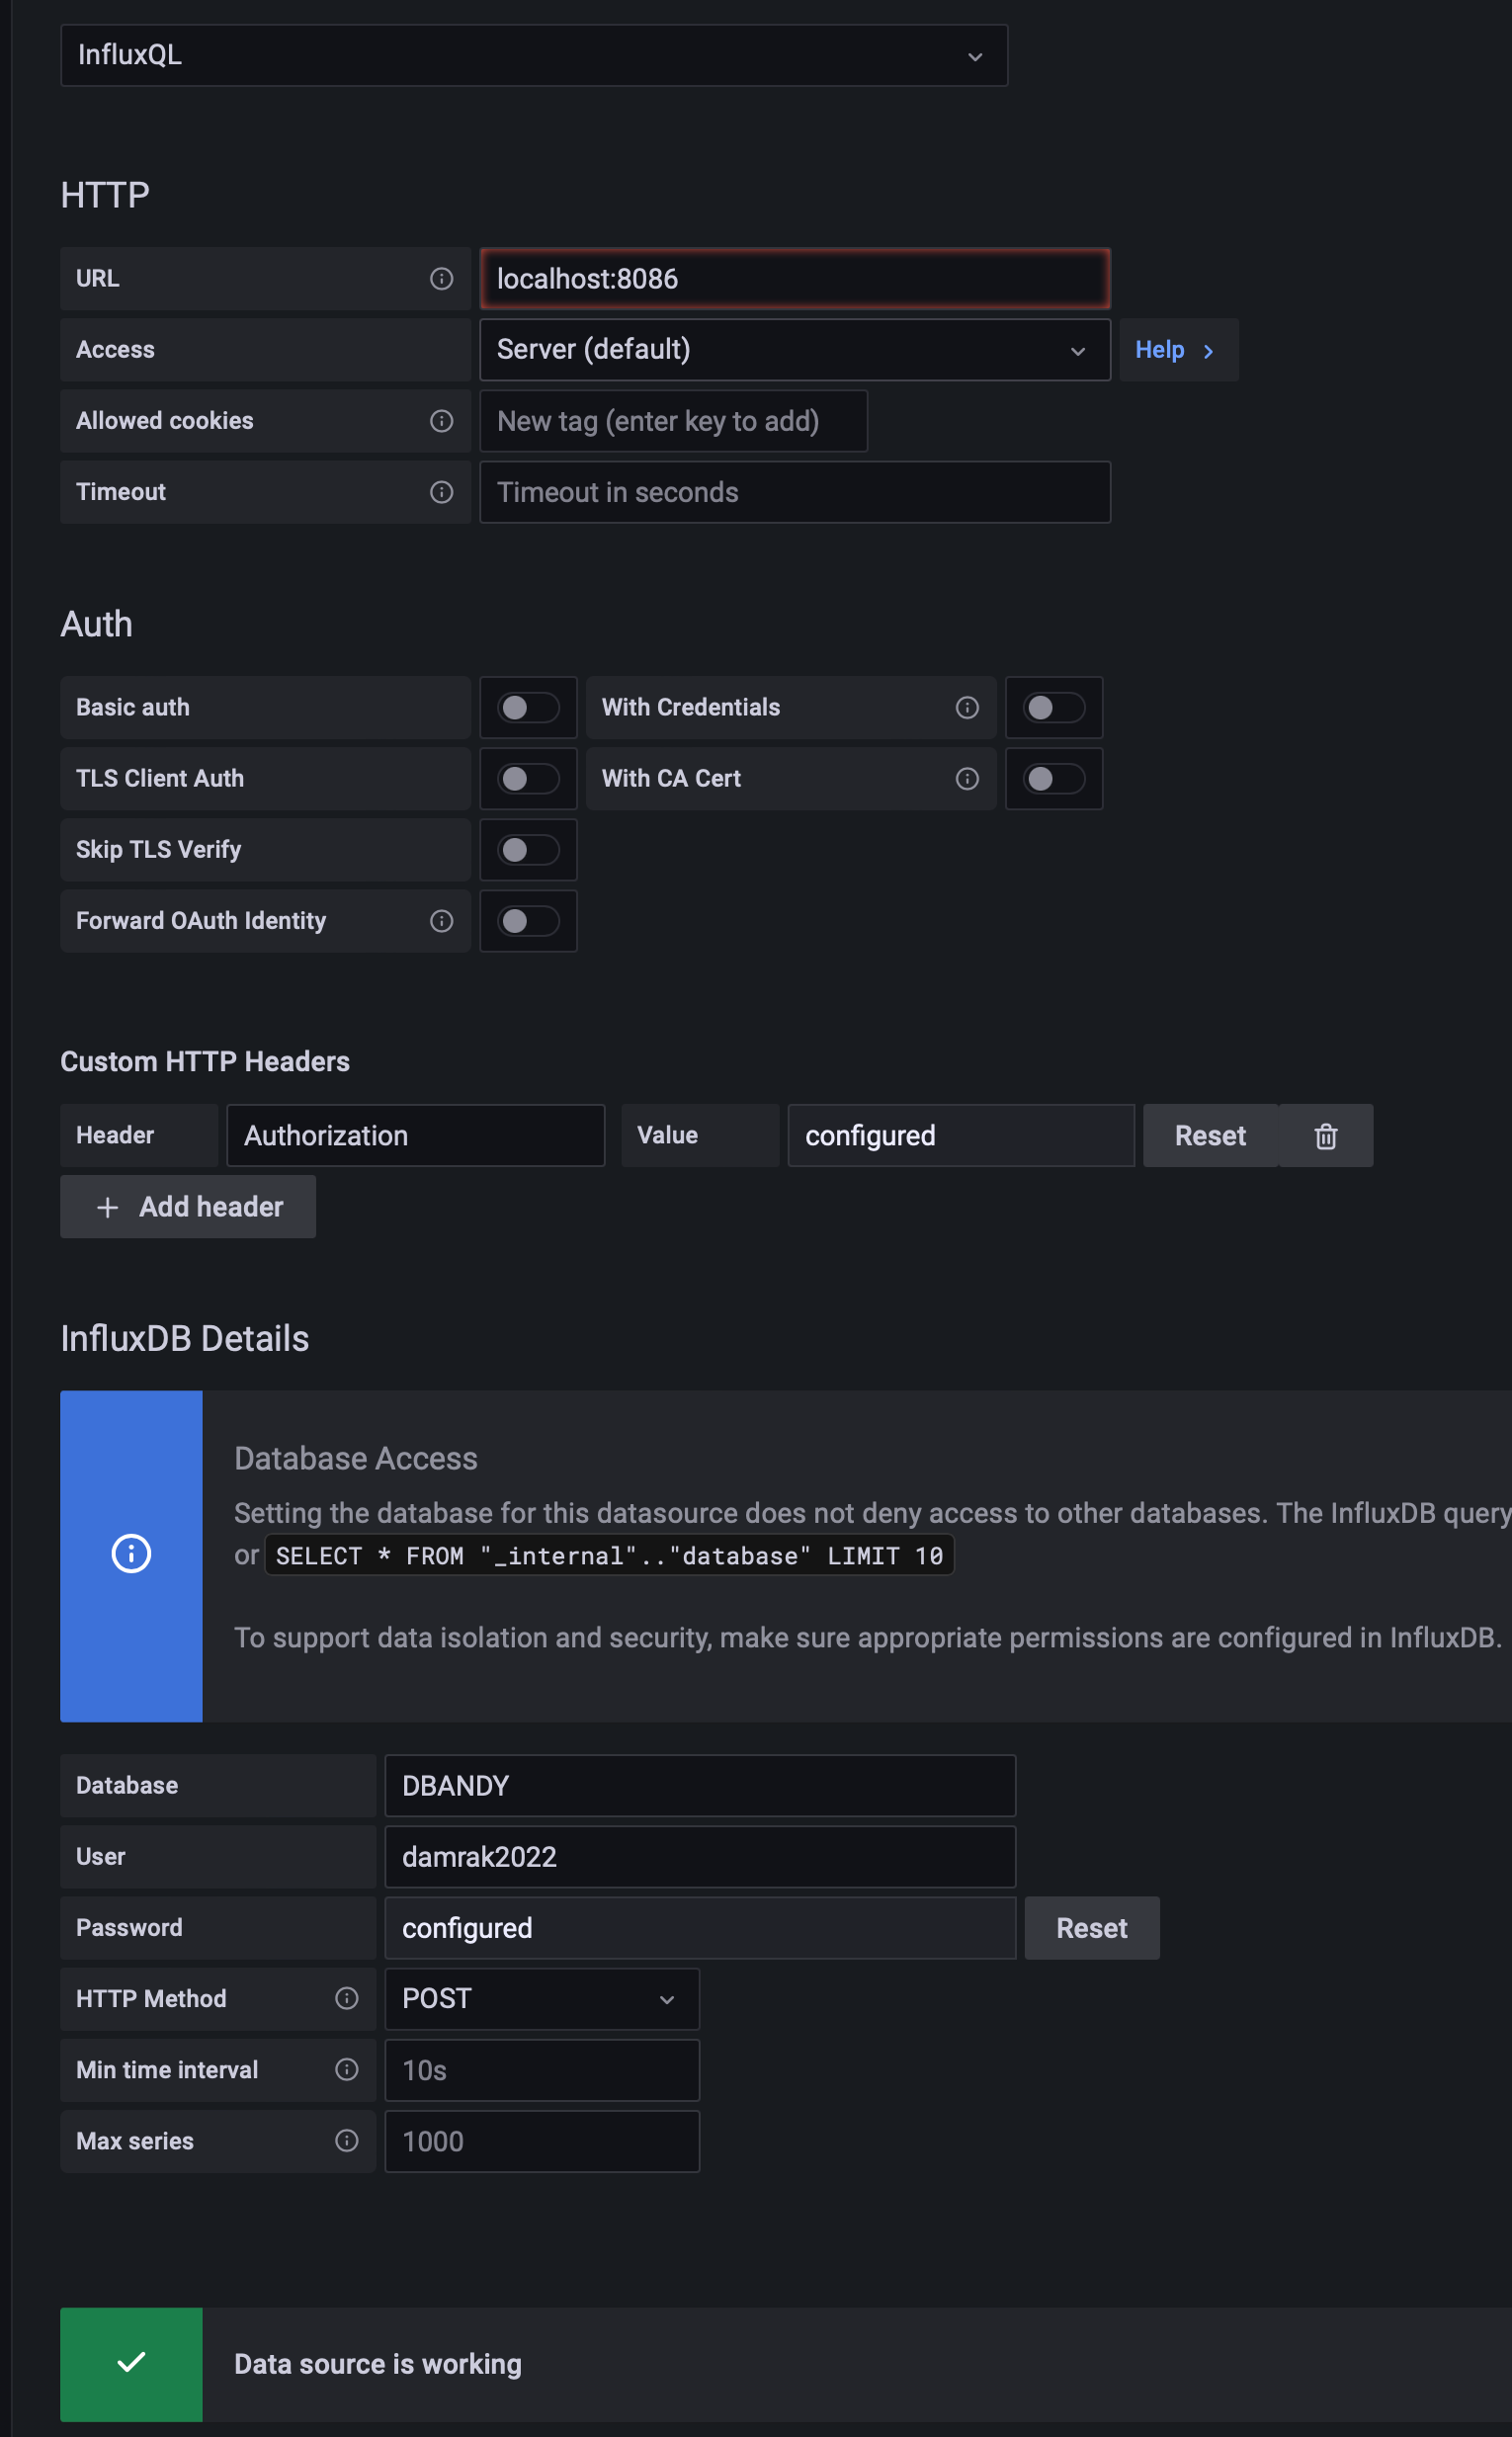
Task: Click the 'InfluxDB Details' section heading
Action: 185,1339
